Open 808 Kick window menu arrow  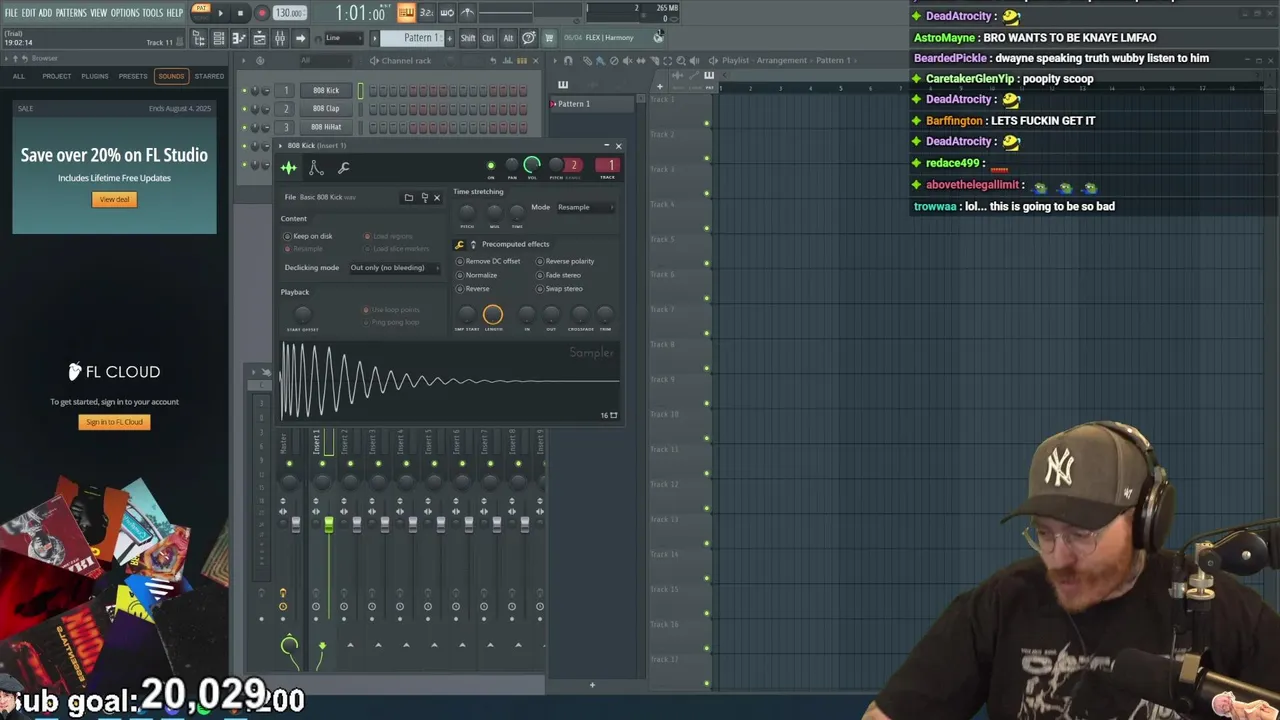[282, 146]
